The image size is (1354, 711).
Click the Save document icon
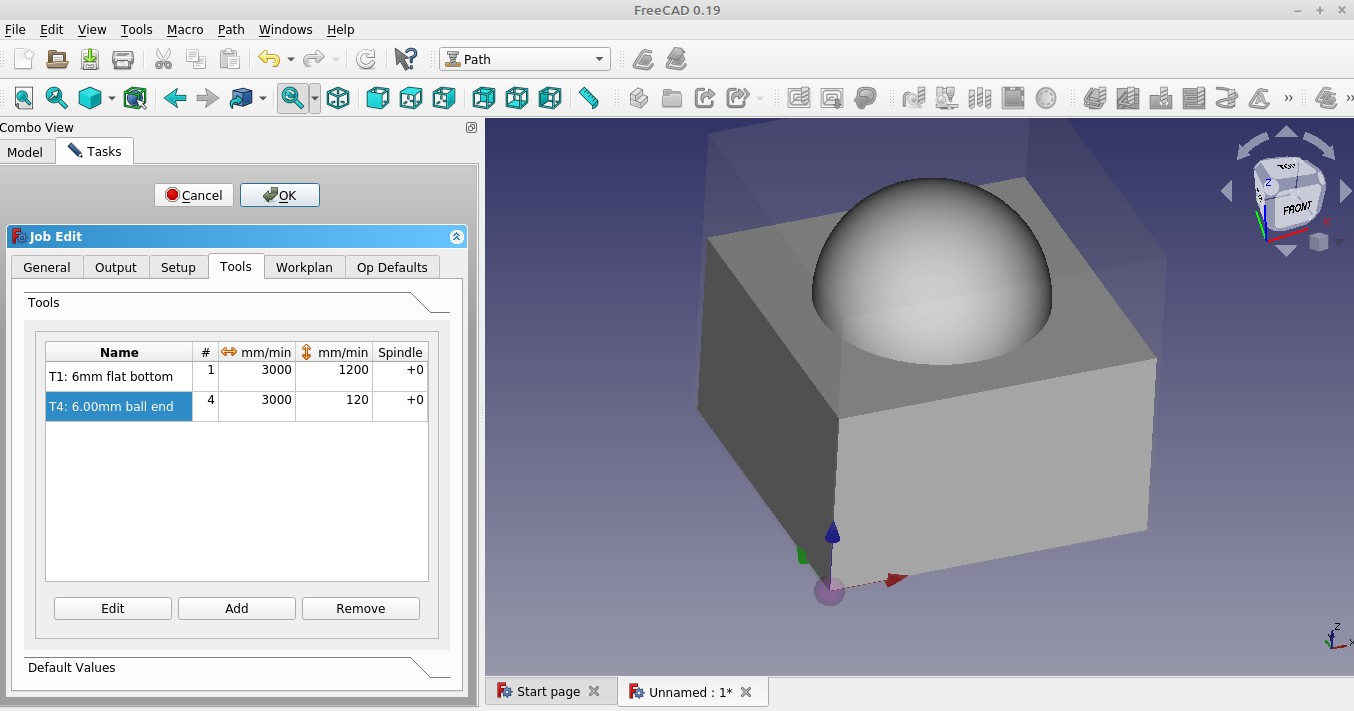coord(90,59)
